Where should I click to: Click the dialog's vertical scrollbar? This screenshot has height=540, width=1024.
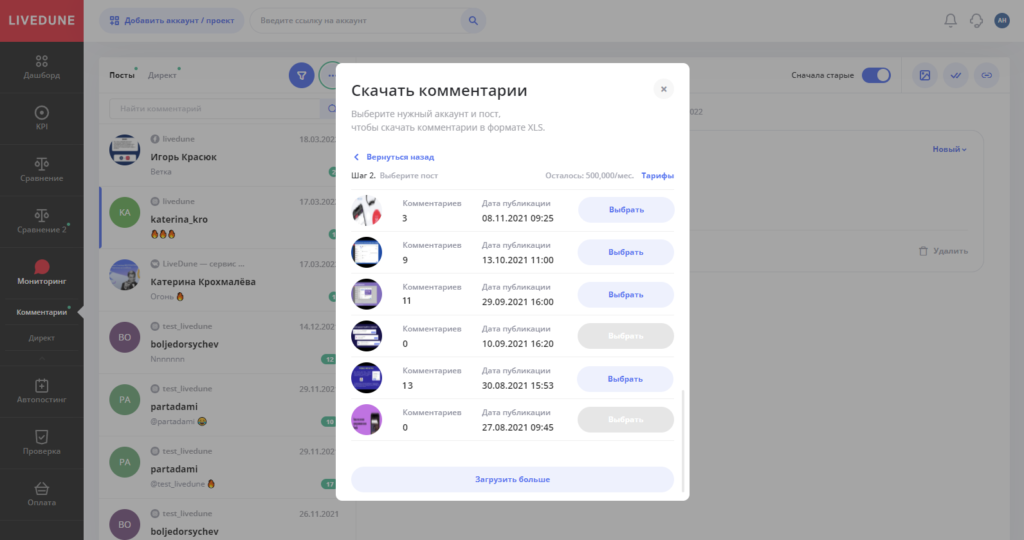684,440
